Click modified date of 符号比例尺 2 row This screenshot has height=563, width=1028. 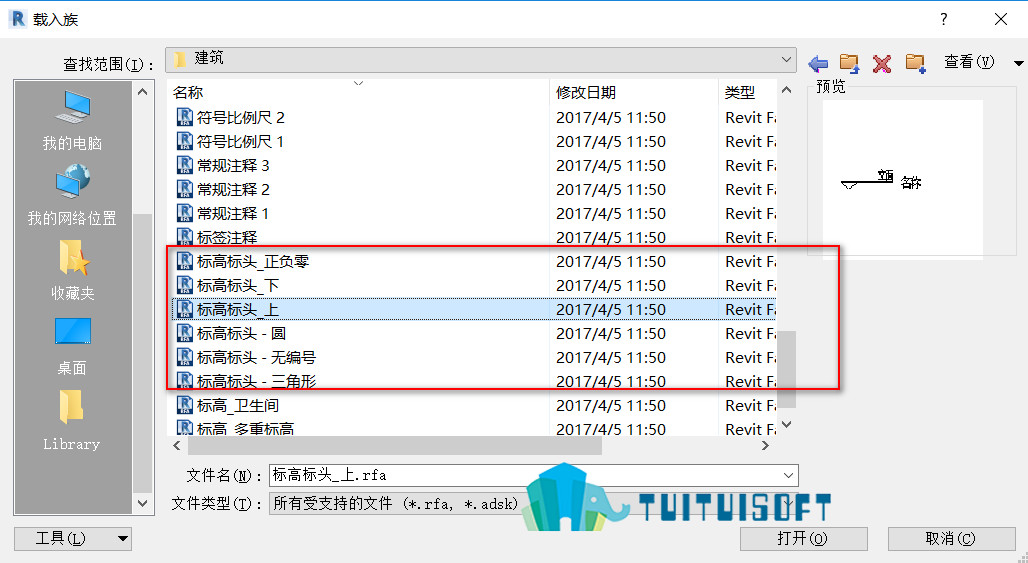pyautogui.click(x=611, y=118)
